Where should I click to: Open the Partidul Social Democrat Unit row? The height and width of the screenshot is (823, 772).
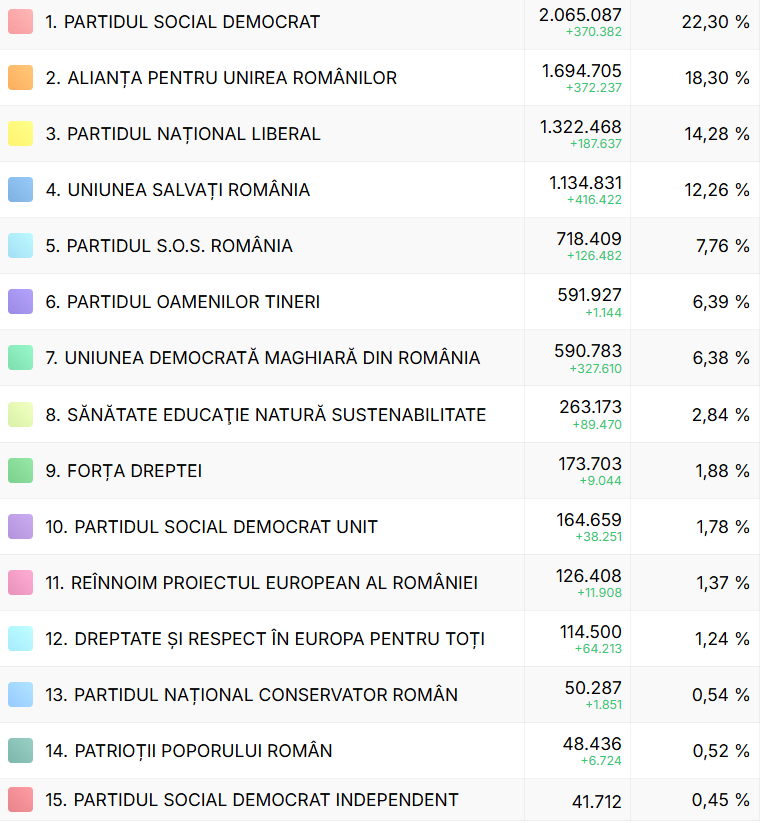[x=225, y=527]
